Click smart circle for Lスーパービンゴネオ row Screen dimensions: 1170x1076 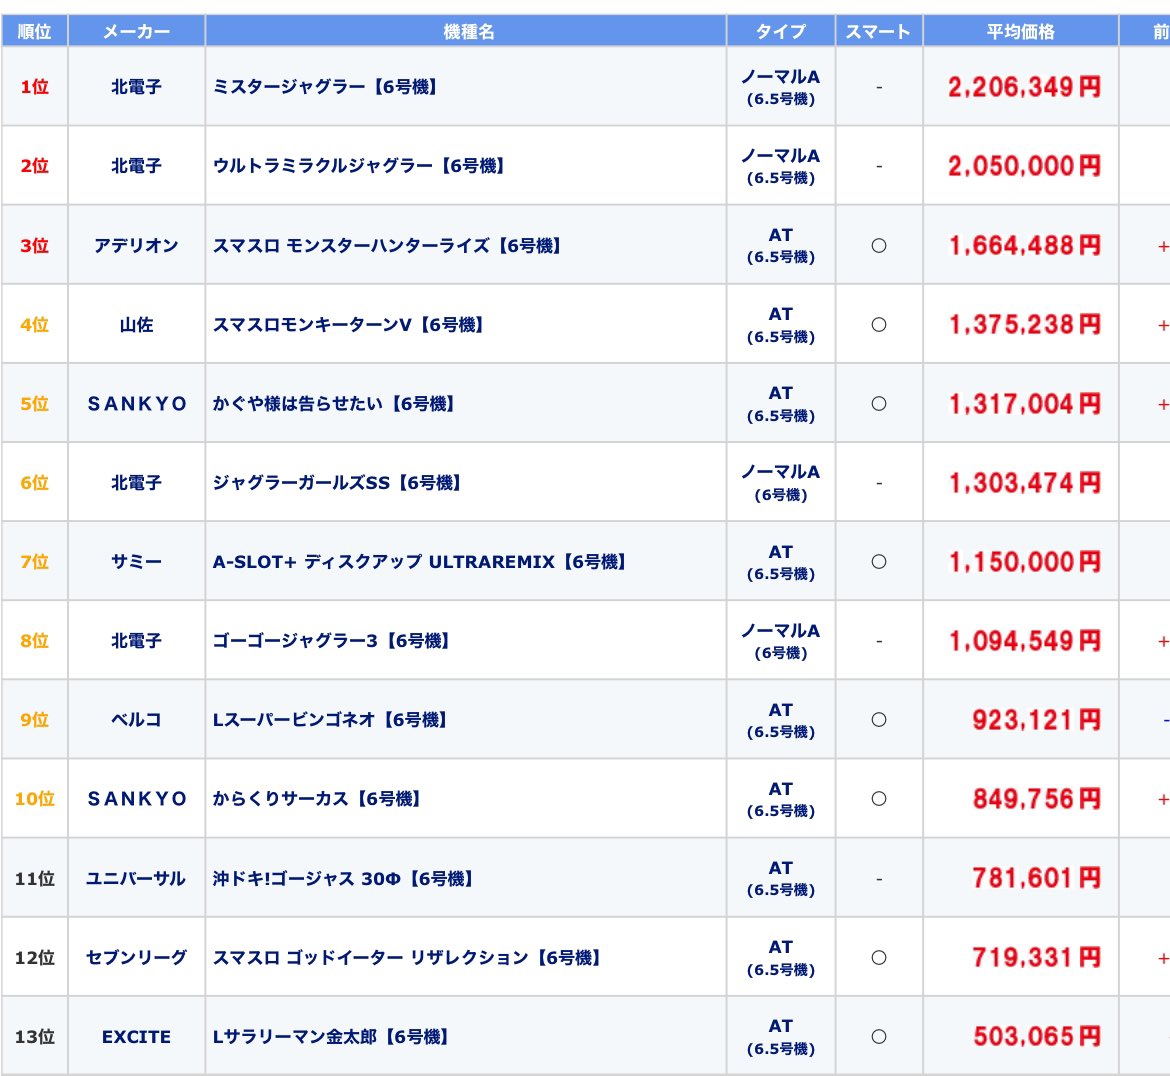879,720
